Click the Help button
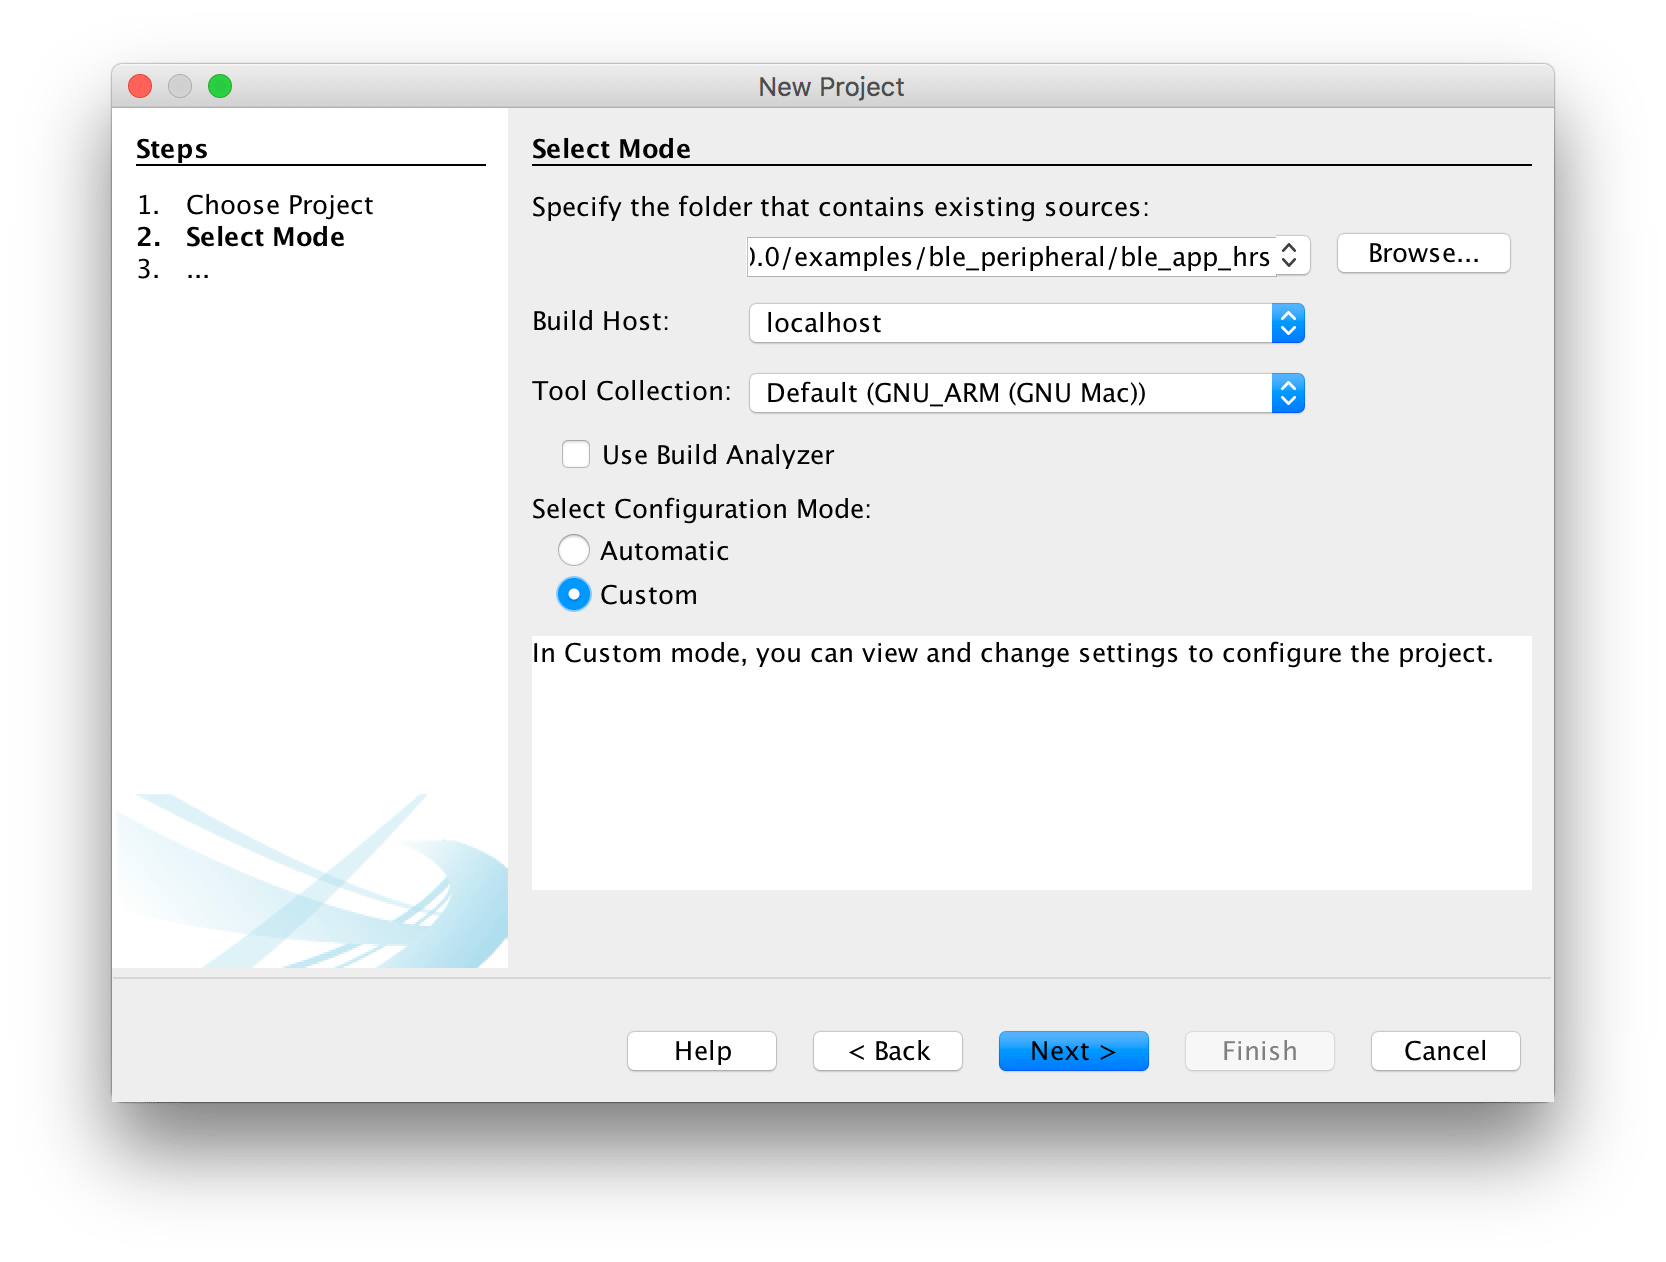Image resolution: width=1666 pixels, height=1262 pixels. tap(702, 1051)
